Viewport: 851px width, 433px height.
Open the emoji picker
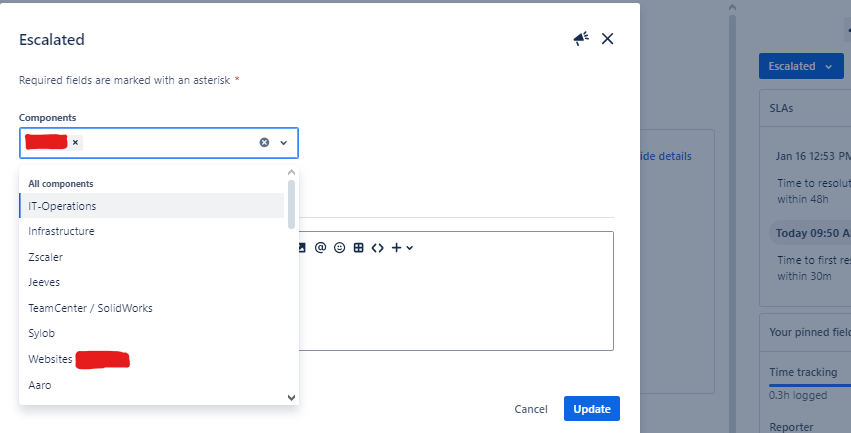coord(339,247)
